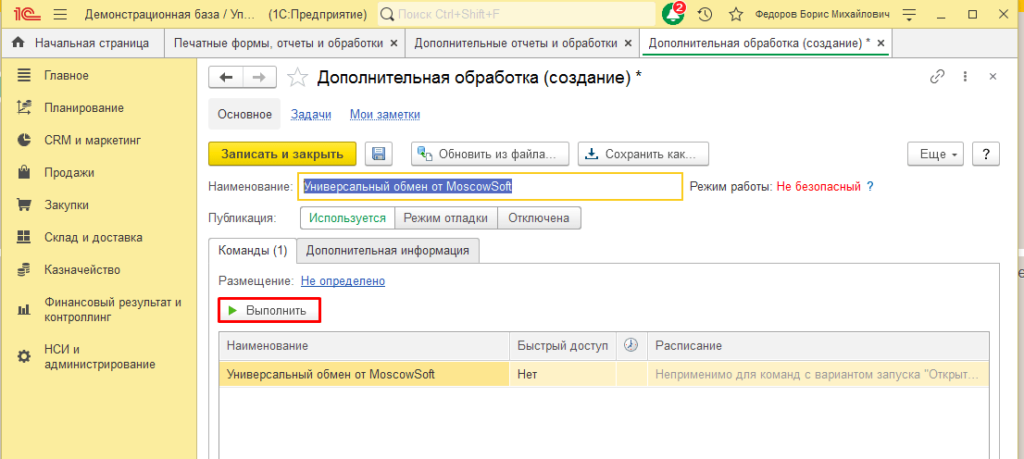Click the Режим работы help question mark
Screen dimensions: 1024x459
[869, 187]
